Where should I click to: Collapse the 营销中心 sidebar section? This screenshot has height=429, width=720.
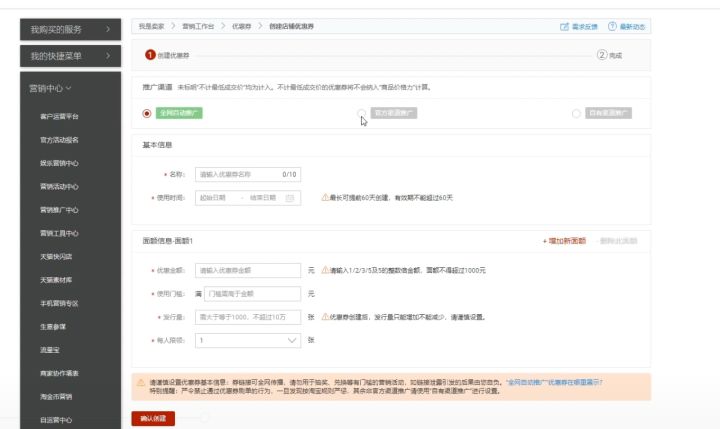51,88
